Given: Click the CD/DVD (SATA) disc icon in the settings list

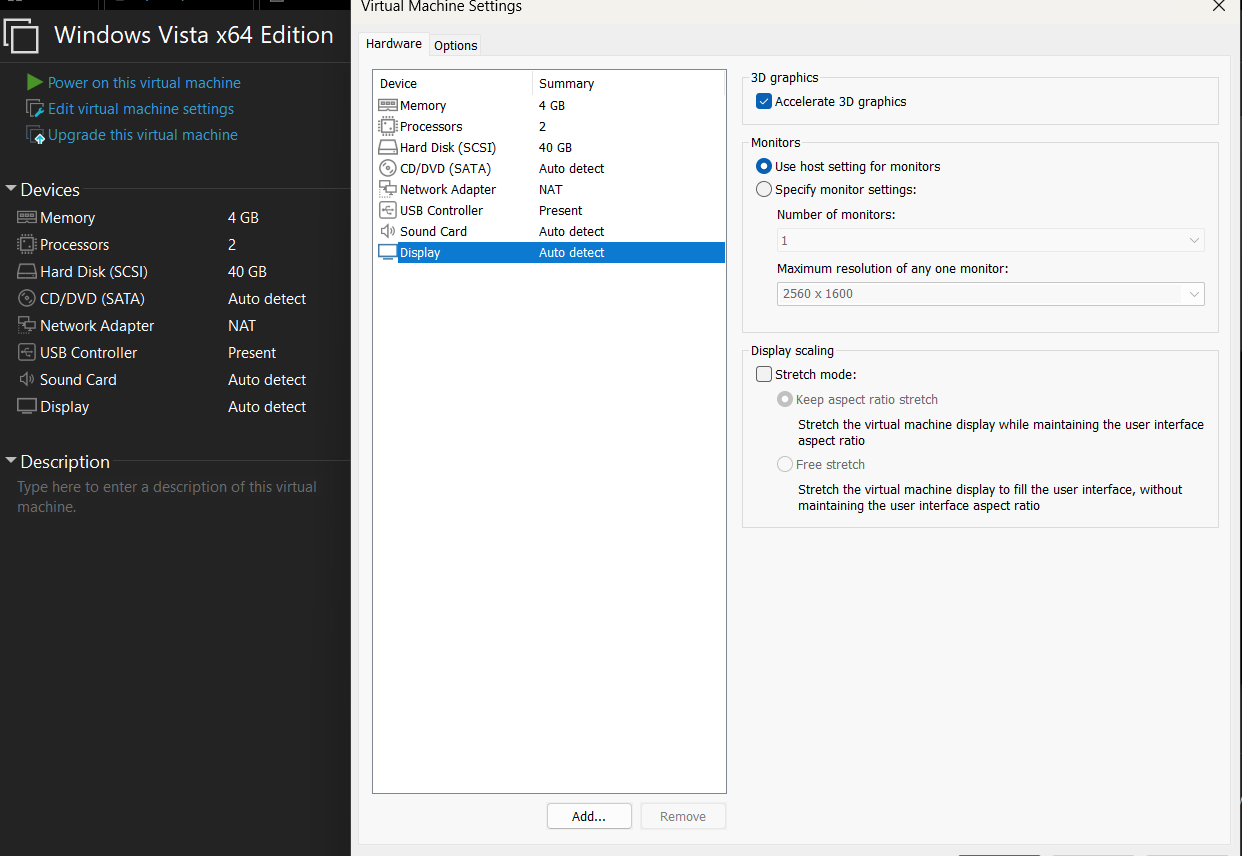Looking at the screenshot, I should pos(388,168).
